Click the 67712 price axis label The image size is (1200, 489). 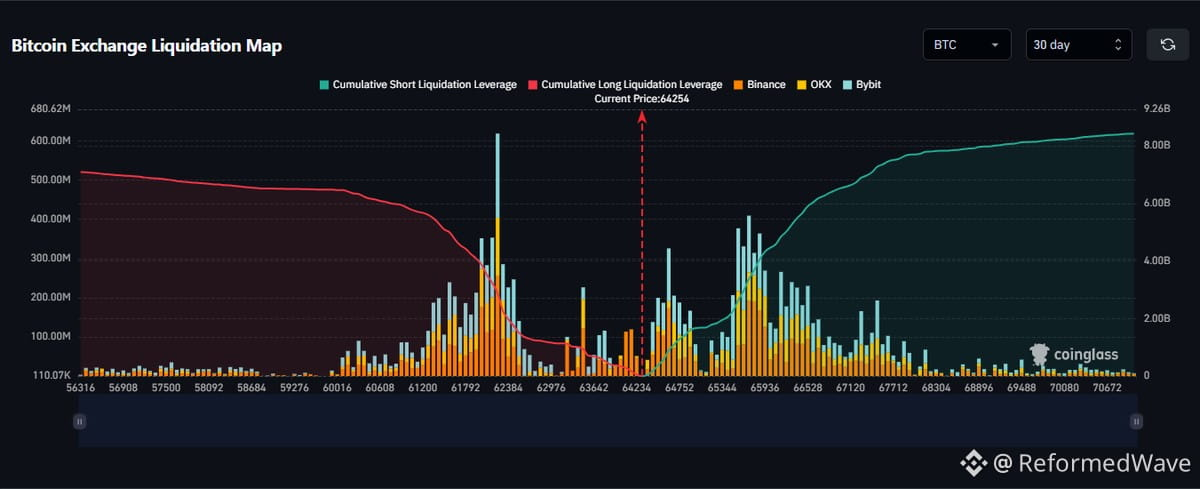click(x=892, y=387)
